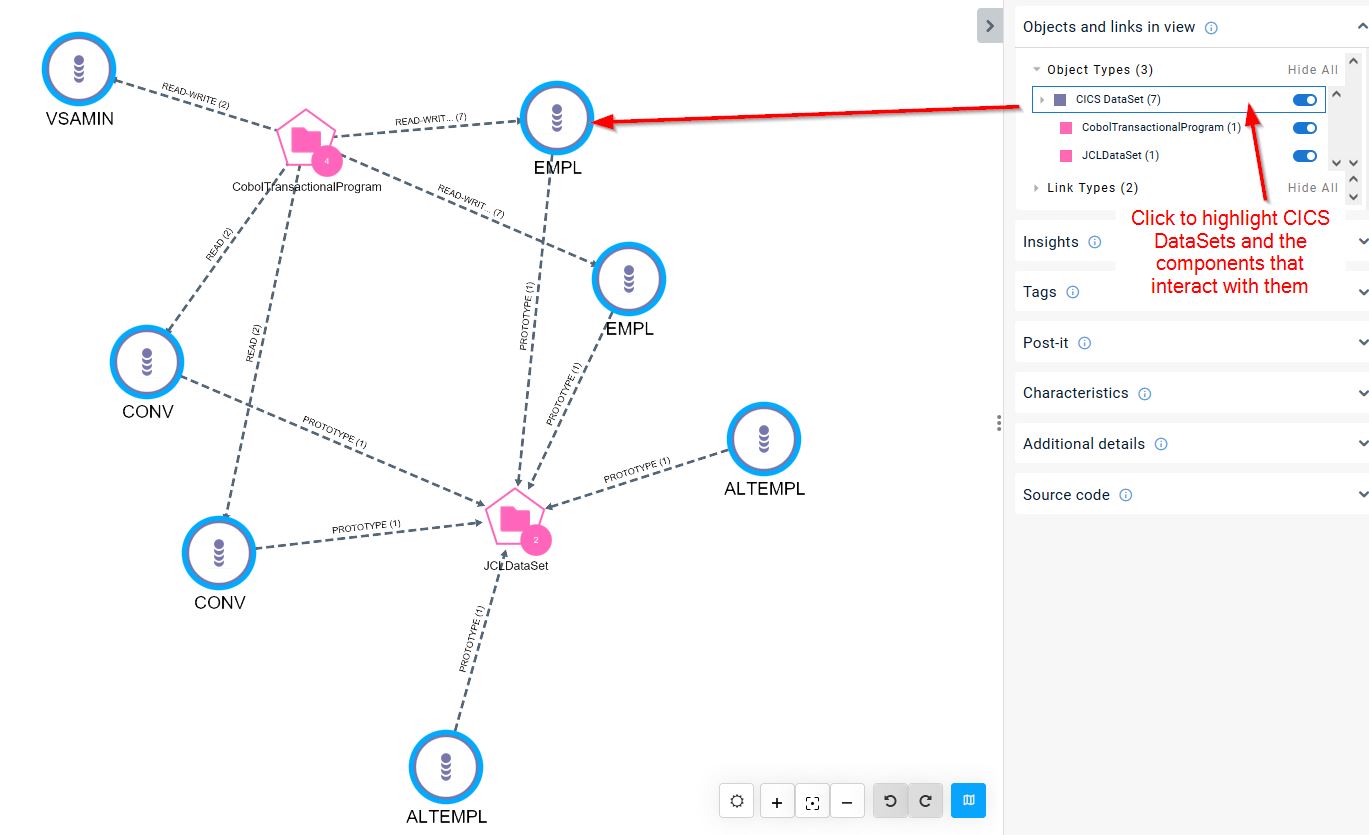Click the fit-to-screen center icon
Viewport: 1369px width, 835px height.
point(812,801)
